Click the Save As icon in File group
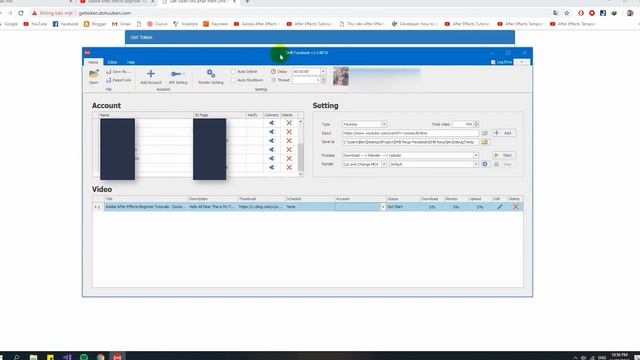The image size is (640, 360). click(118, 72)
